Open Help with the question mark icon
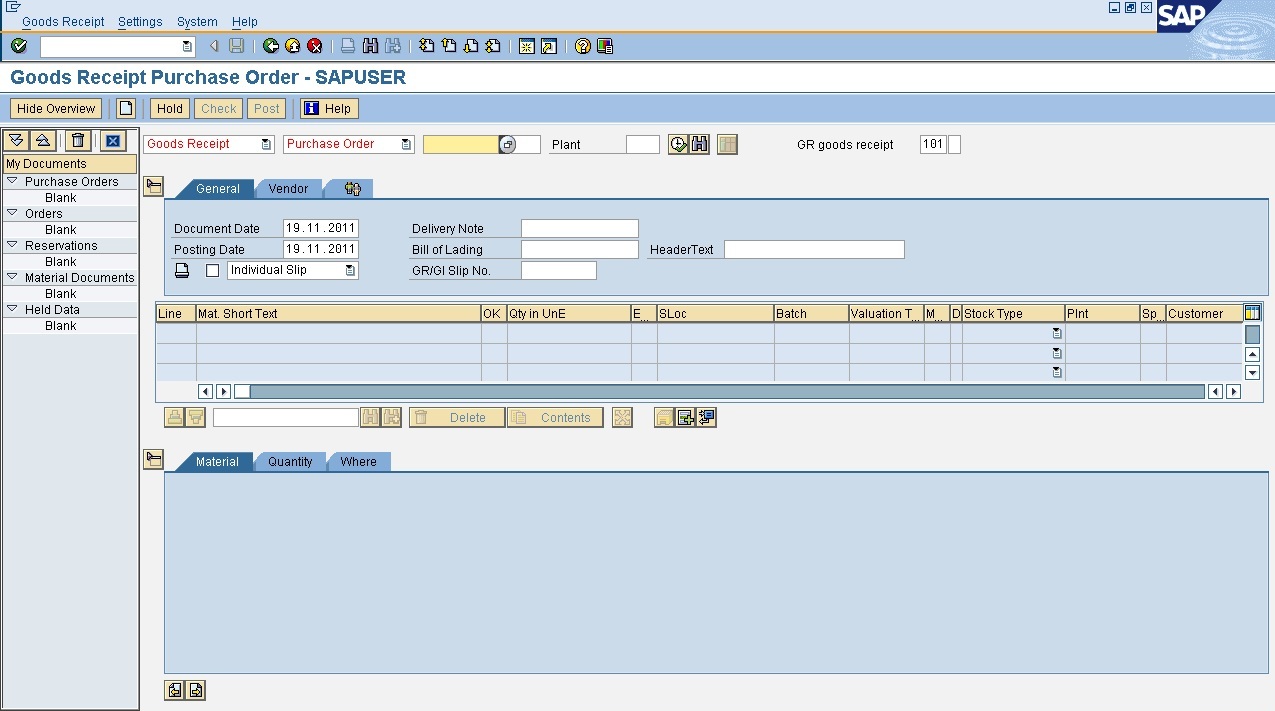 click(583, 46)
